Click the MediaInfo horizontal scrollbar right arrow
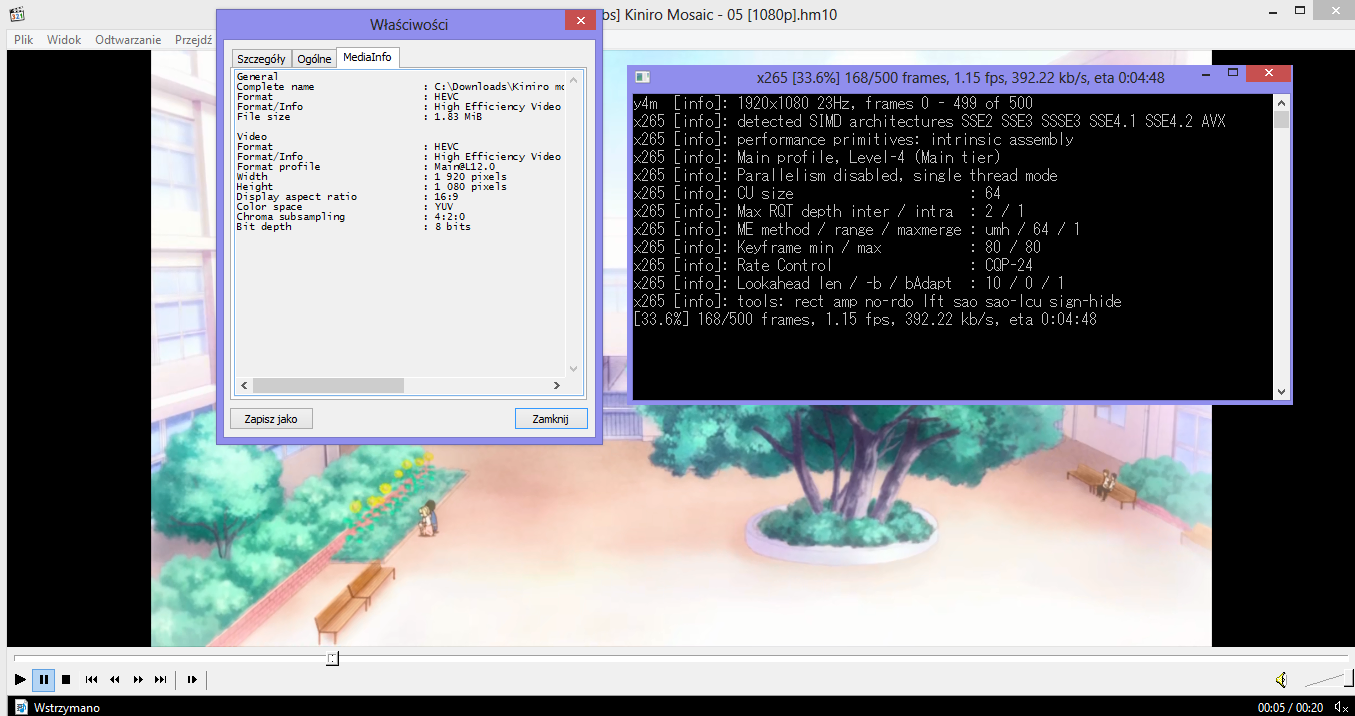Image resolution: width=1355 pixels, height=716 pixels. [557, 385]
